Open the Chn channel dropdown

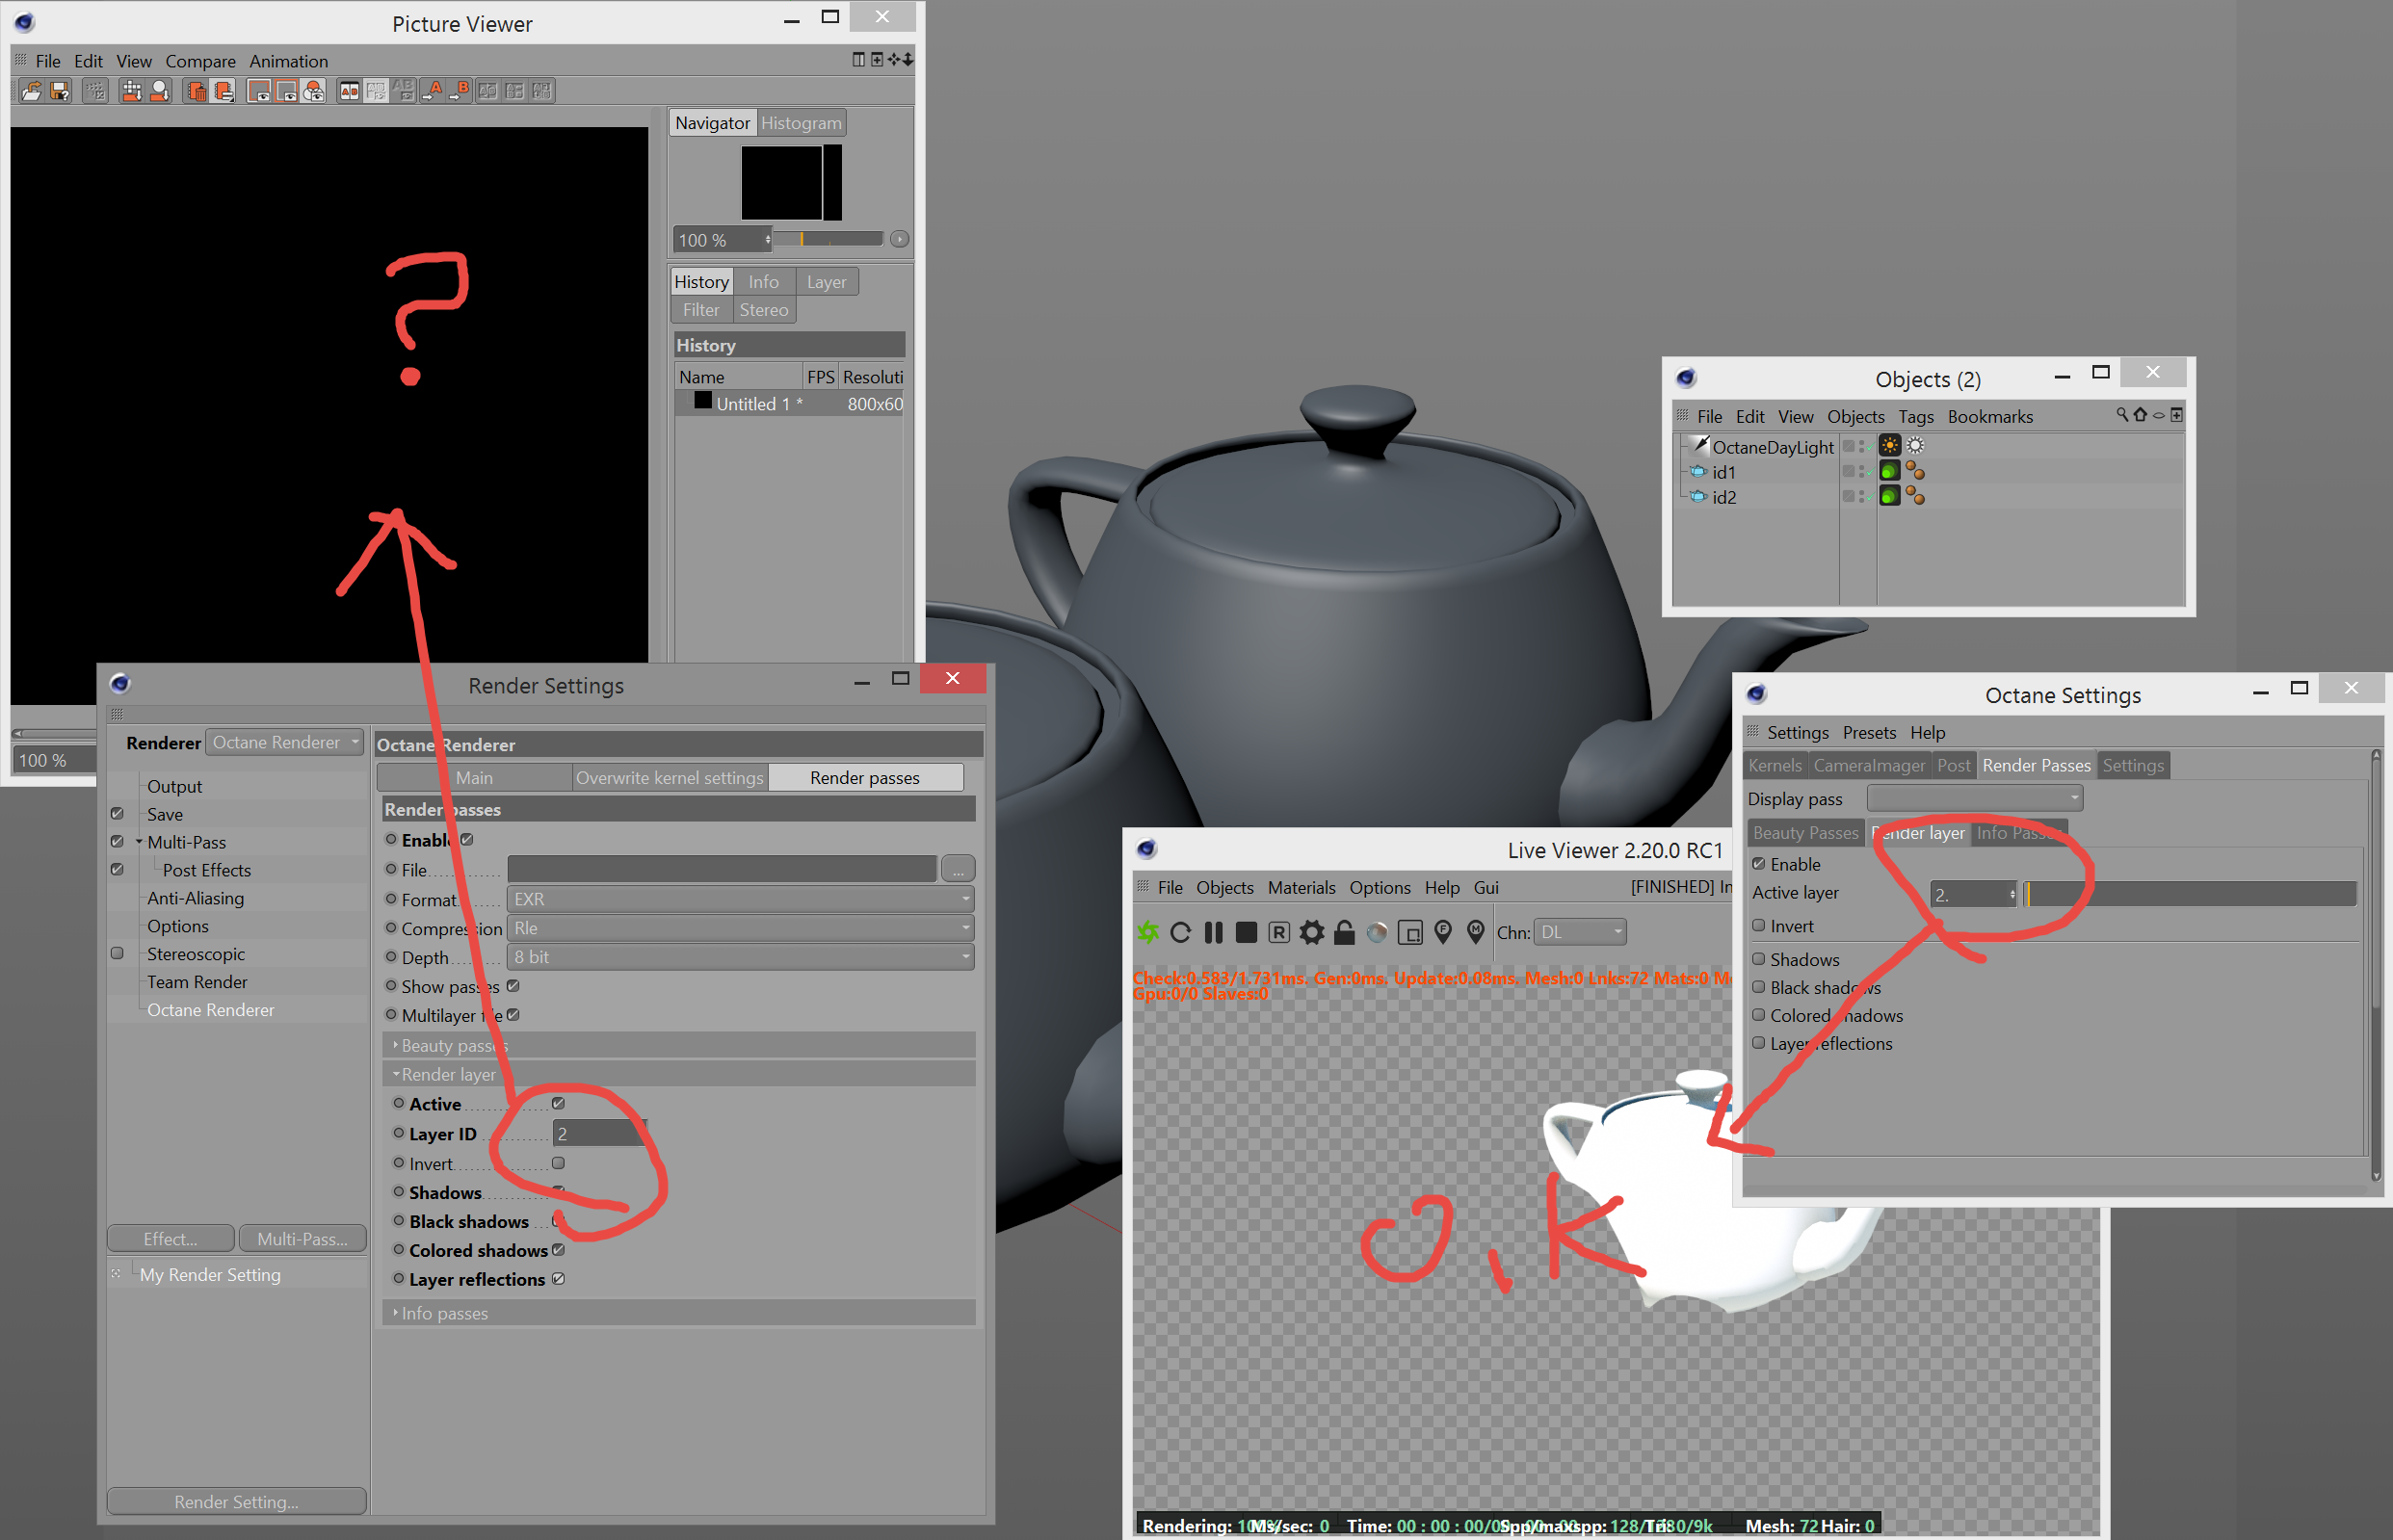pos(1580,933)
